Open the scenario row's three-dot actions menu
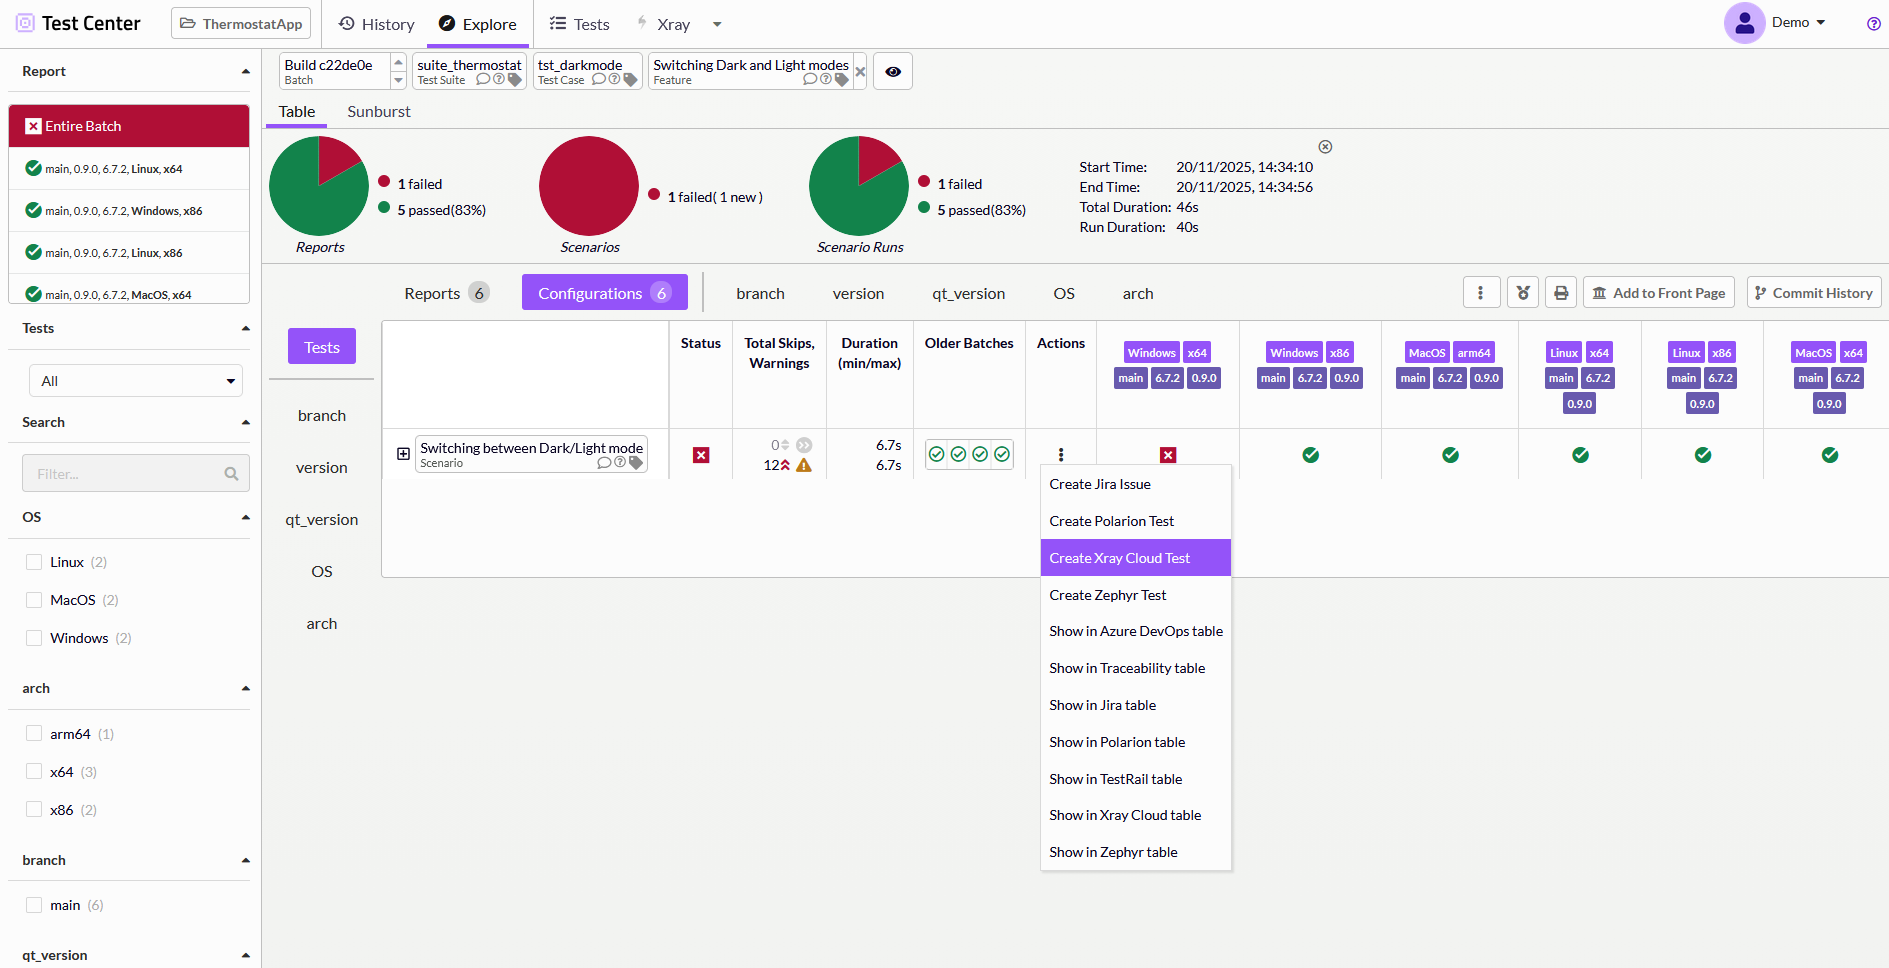Image resolution: width=1889 pixels, height=968 pixels. click(x=1061, y=455)
